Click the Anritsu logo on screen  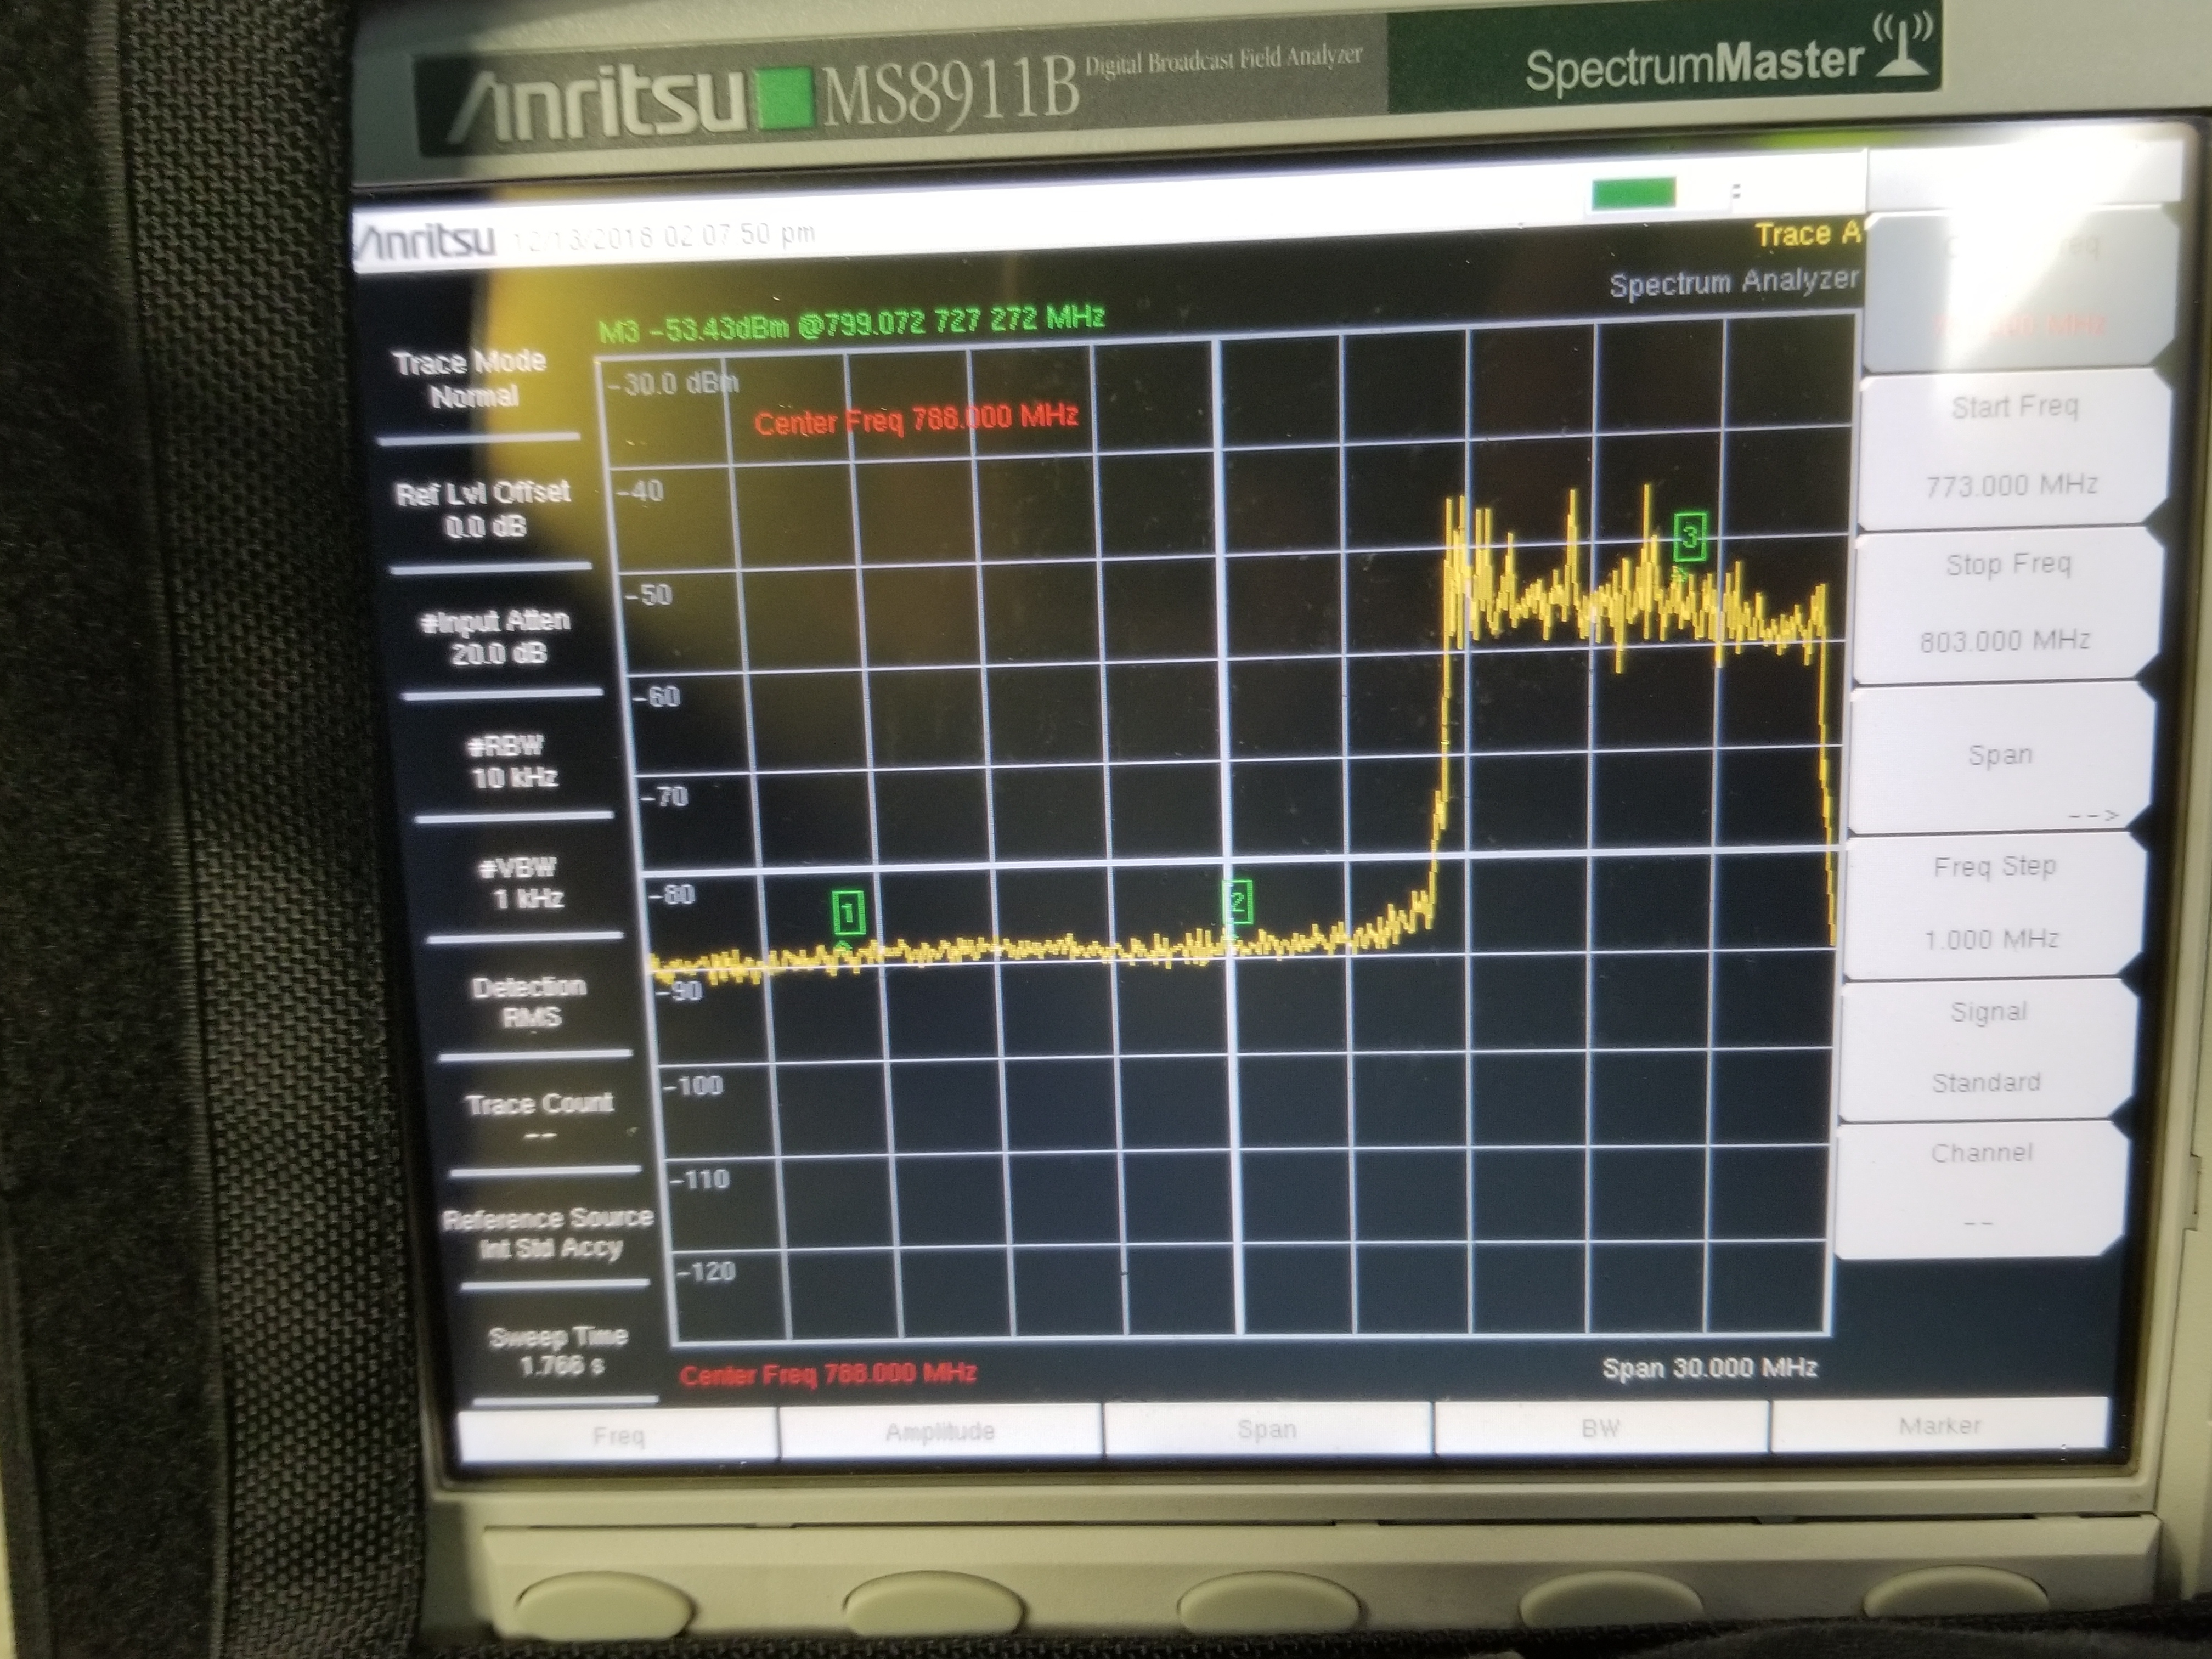pos(427,240)
